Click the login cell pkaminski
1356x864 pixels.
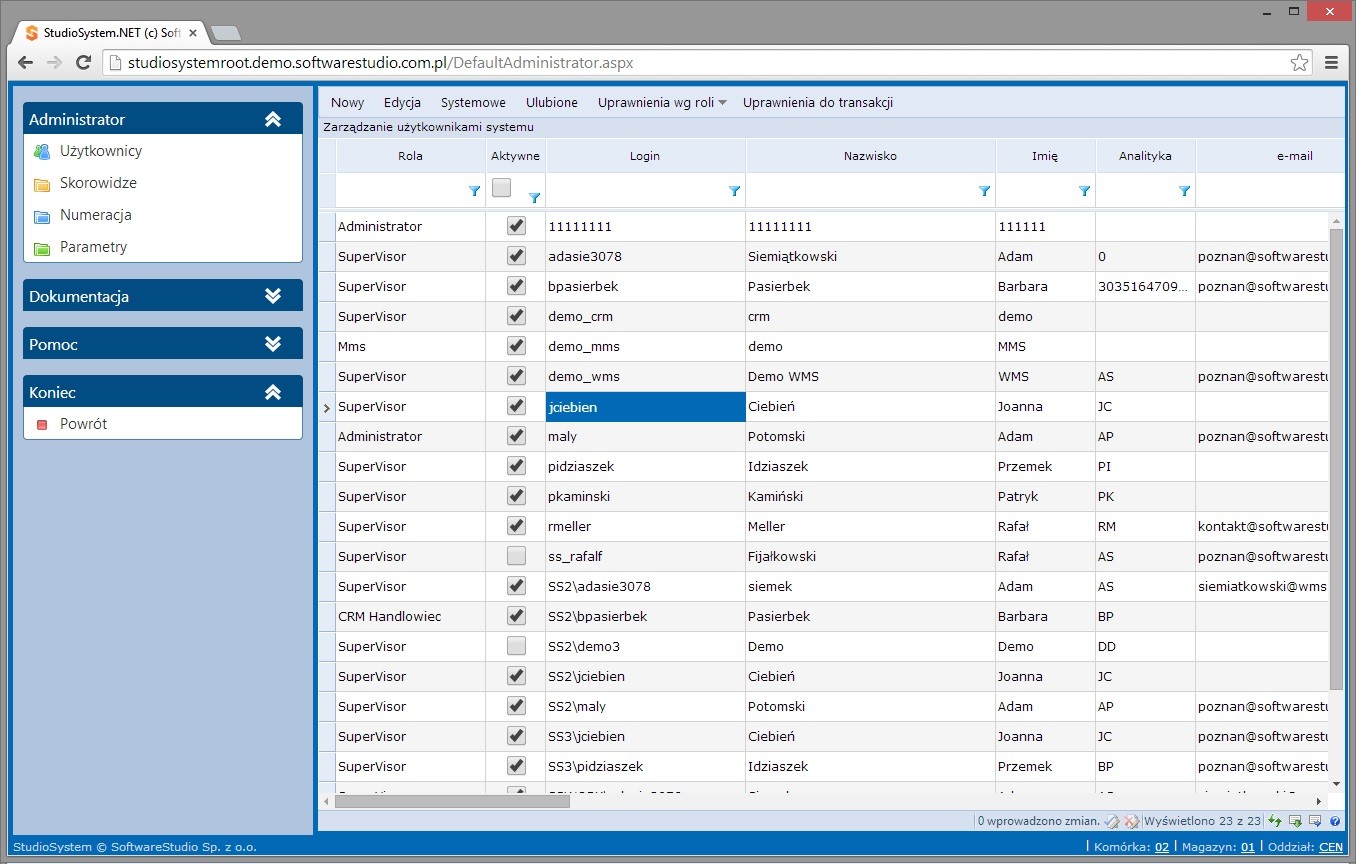645,496
